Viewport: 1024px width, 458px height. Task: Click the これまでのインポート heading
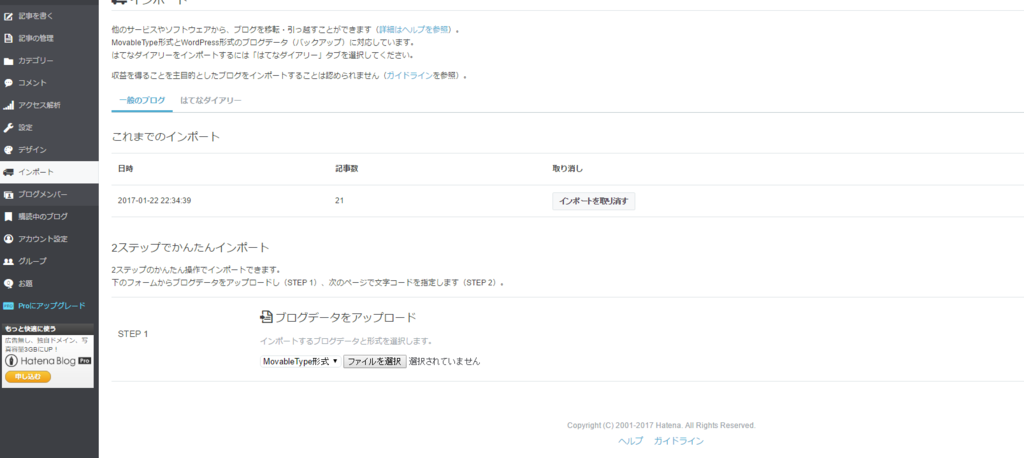pos(166,137)
